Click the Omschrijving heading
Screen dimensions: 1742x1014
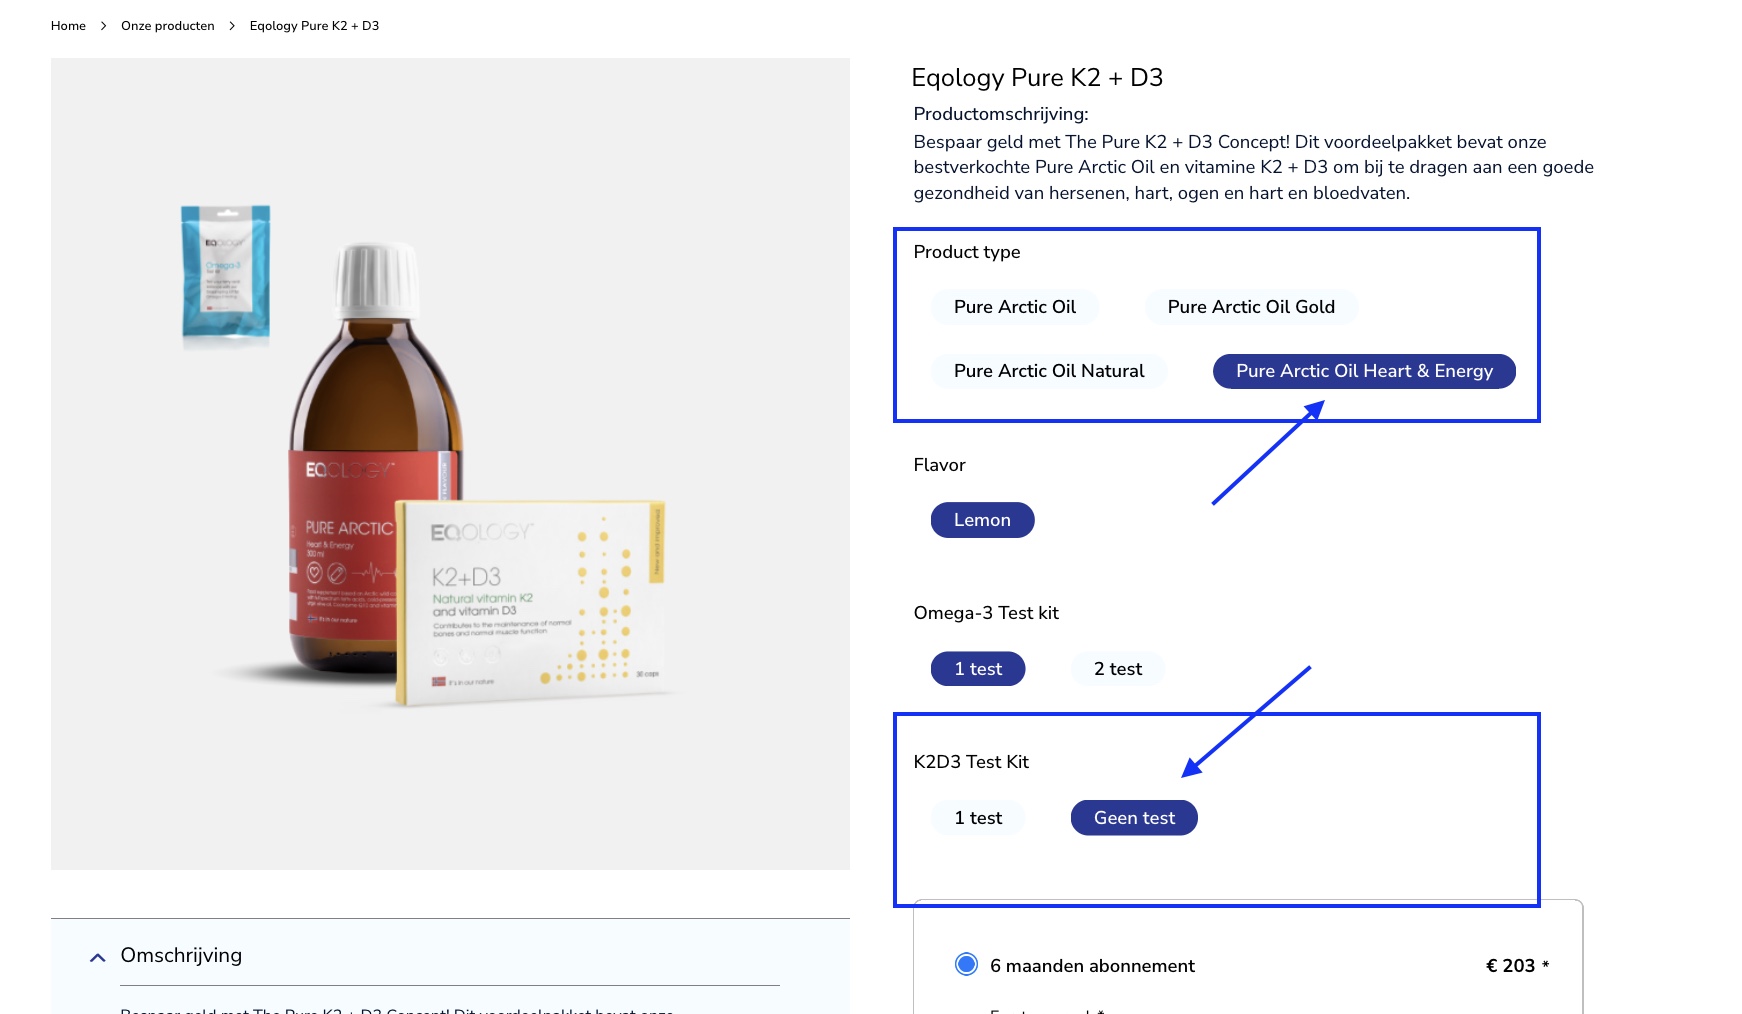181,955
